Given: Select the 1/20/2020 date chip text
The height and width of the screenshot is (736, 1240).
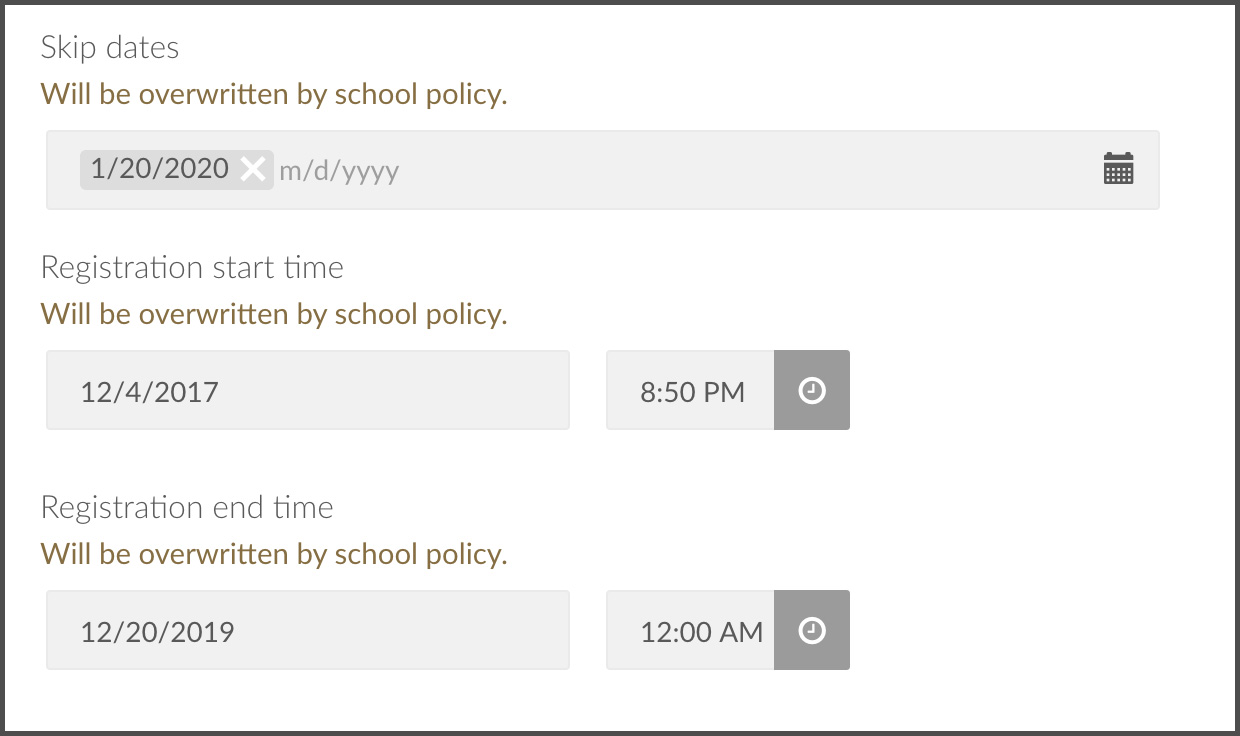Looking at the screenshot, I should pyautogui.click(x=160, y=169).
